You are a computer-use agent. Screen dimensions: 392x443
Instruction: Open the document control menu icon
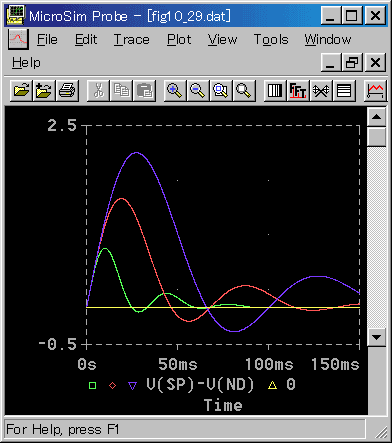coord(18,39)
